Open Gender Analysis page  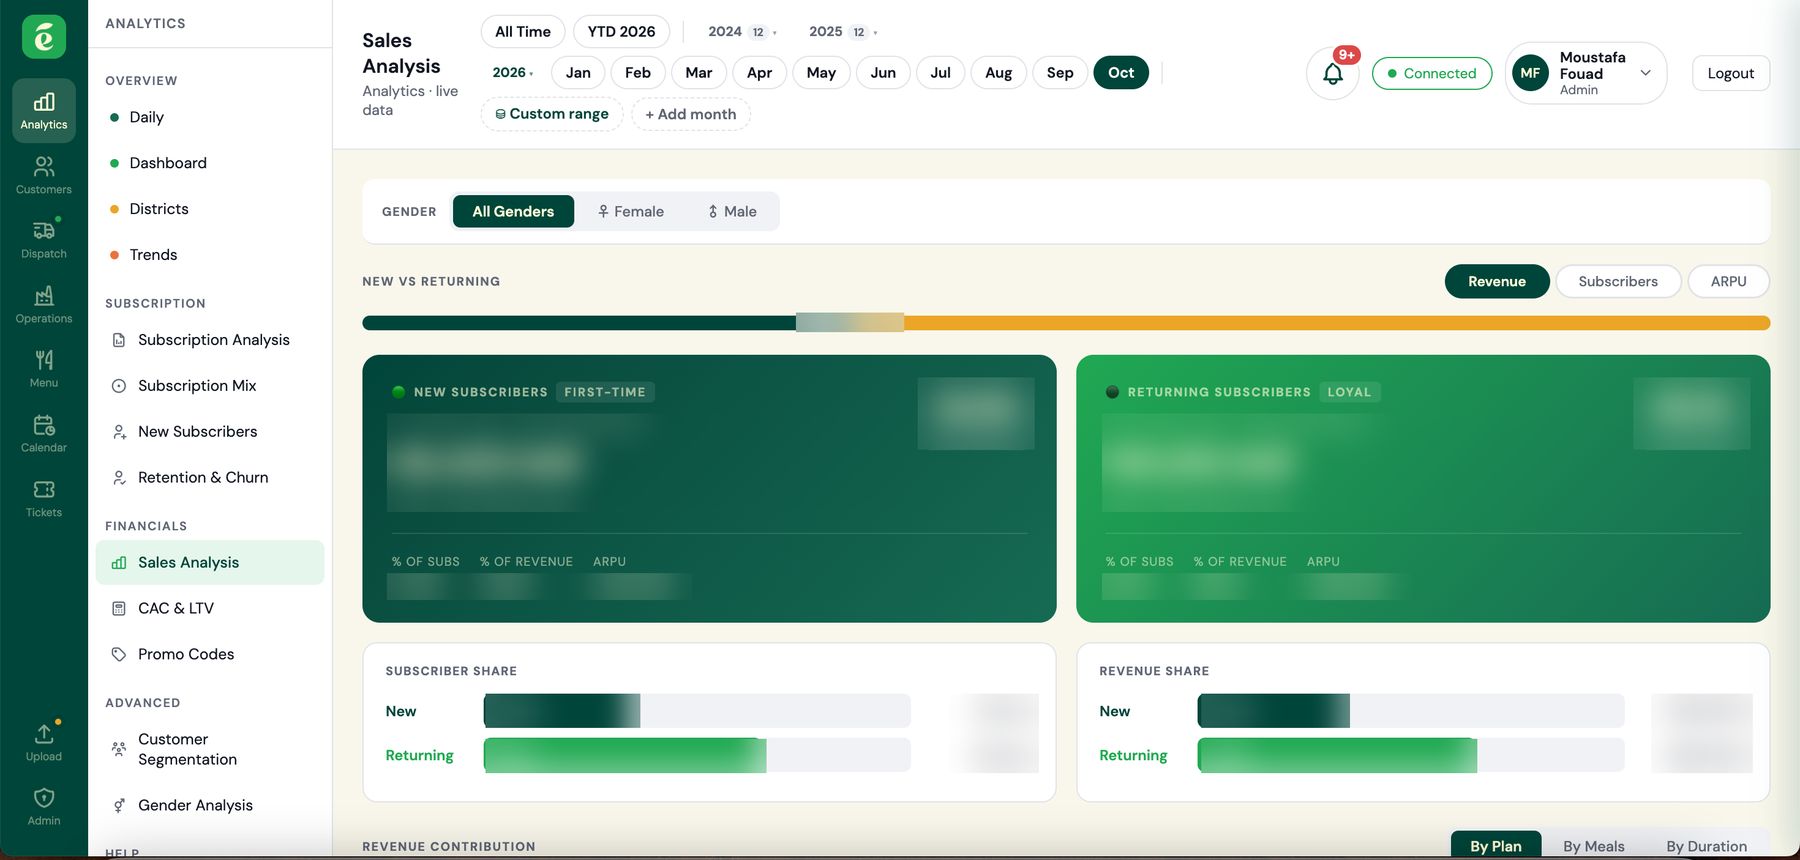pos(210,805)
